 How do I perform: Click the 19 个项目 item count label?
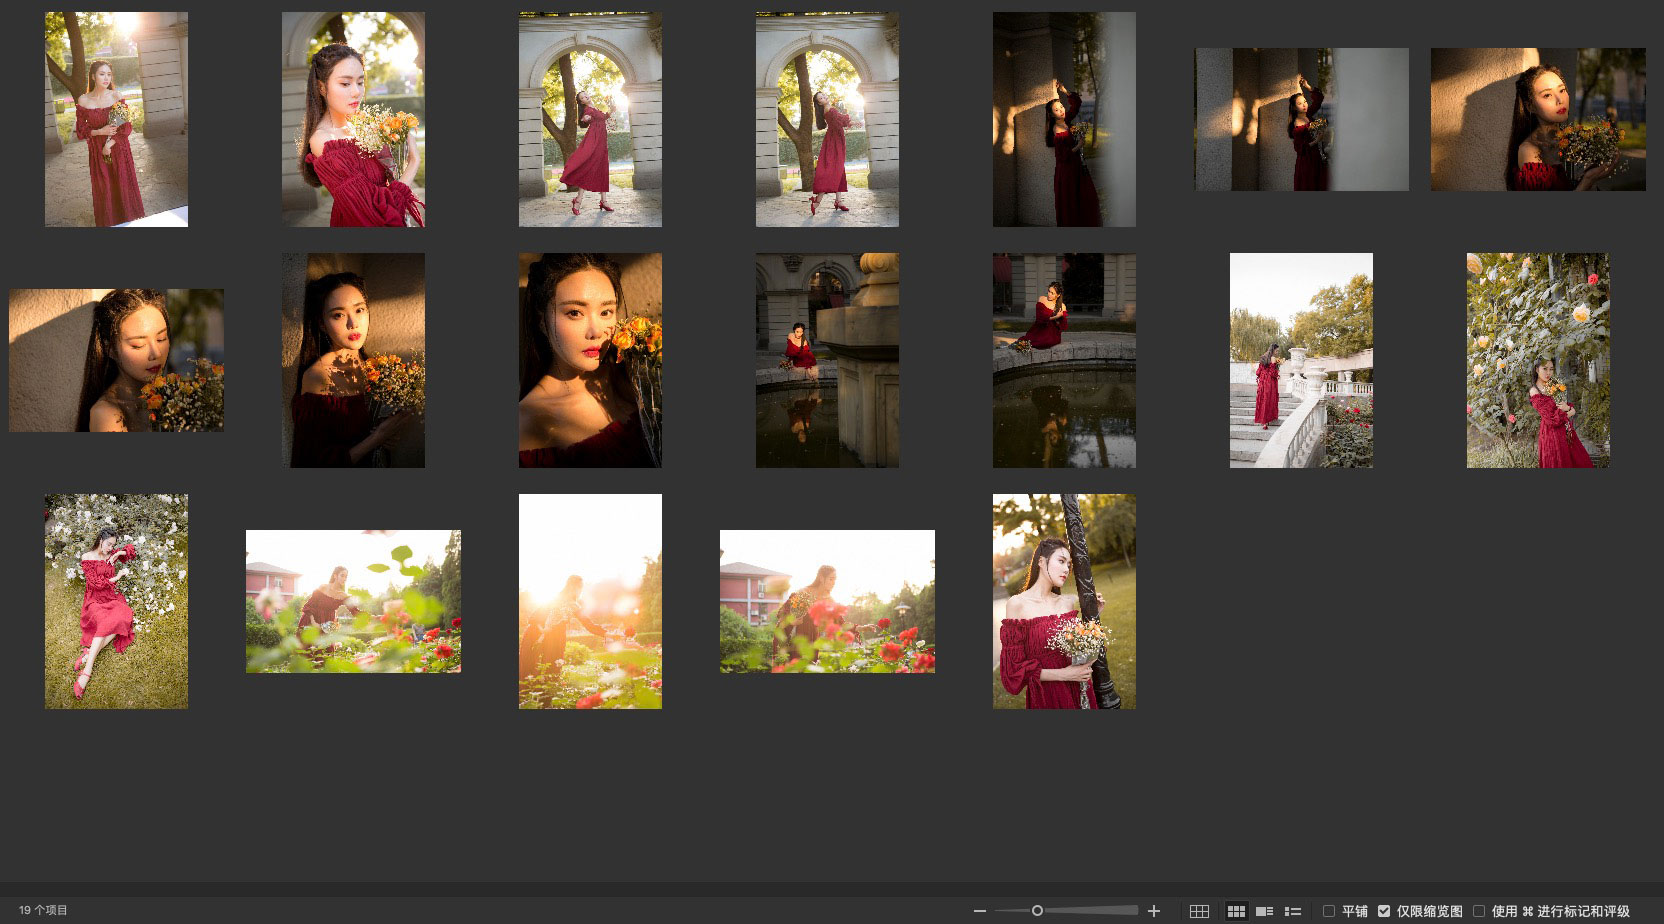43,911
